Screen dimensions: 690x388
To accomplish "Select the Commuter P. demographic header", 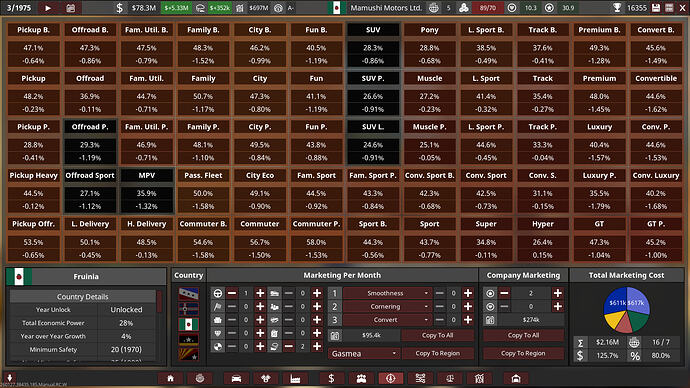I will 316,224.
